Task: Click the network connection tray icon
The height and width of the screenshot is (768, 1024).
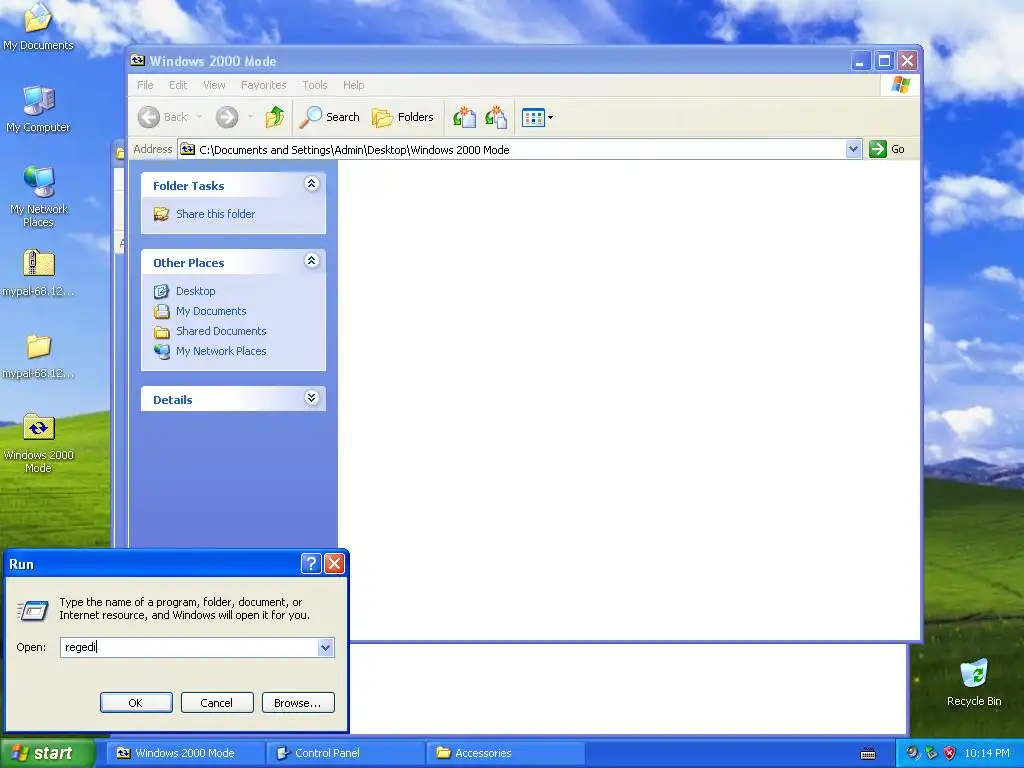Action: coord(931,753)
